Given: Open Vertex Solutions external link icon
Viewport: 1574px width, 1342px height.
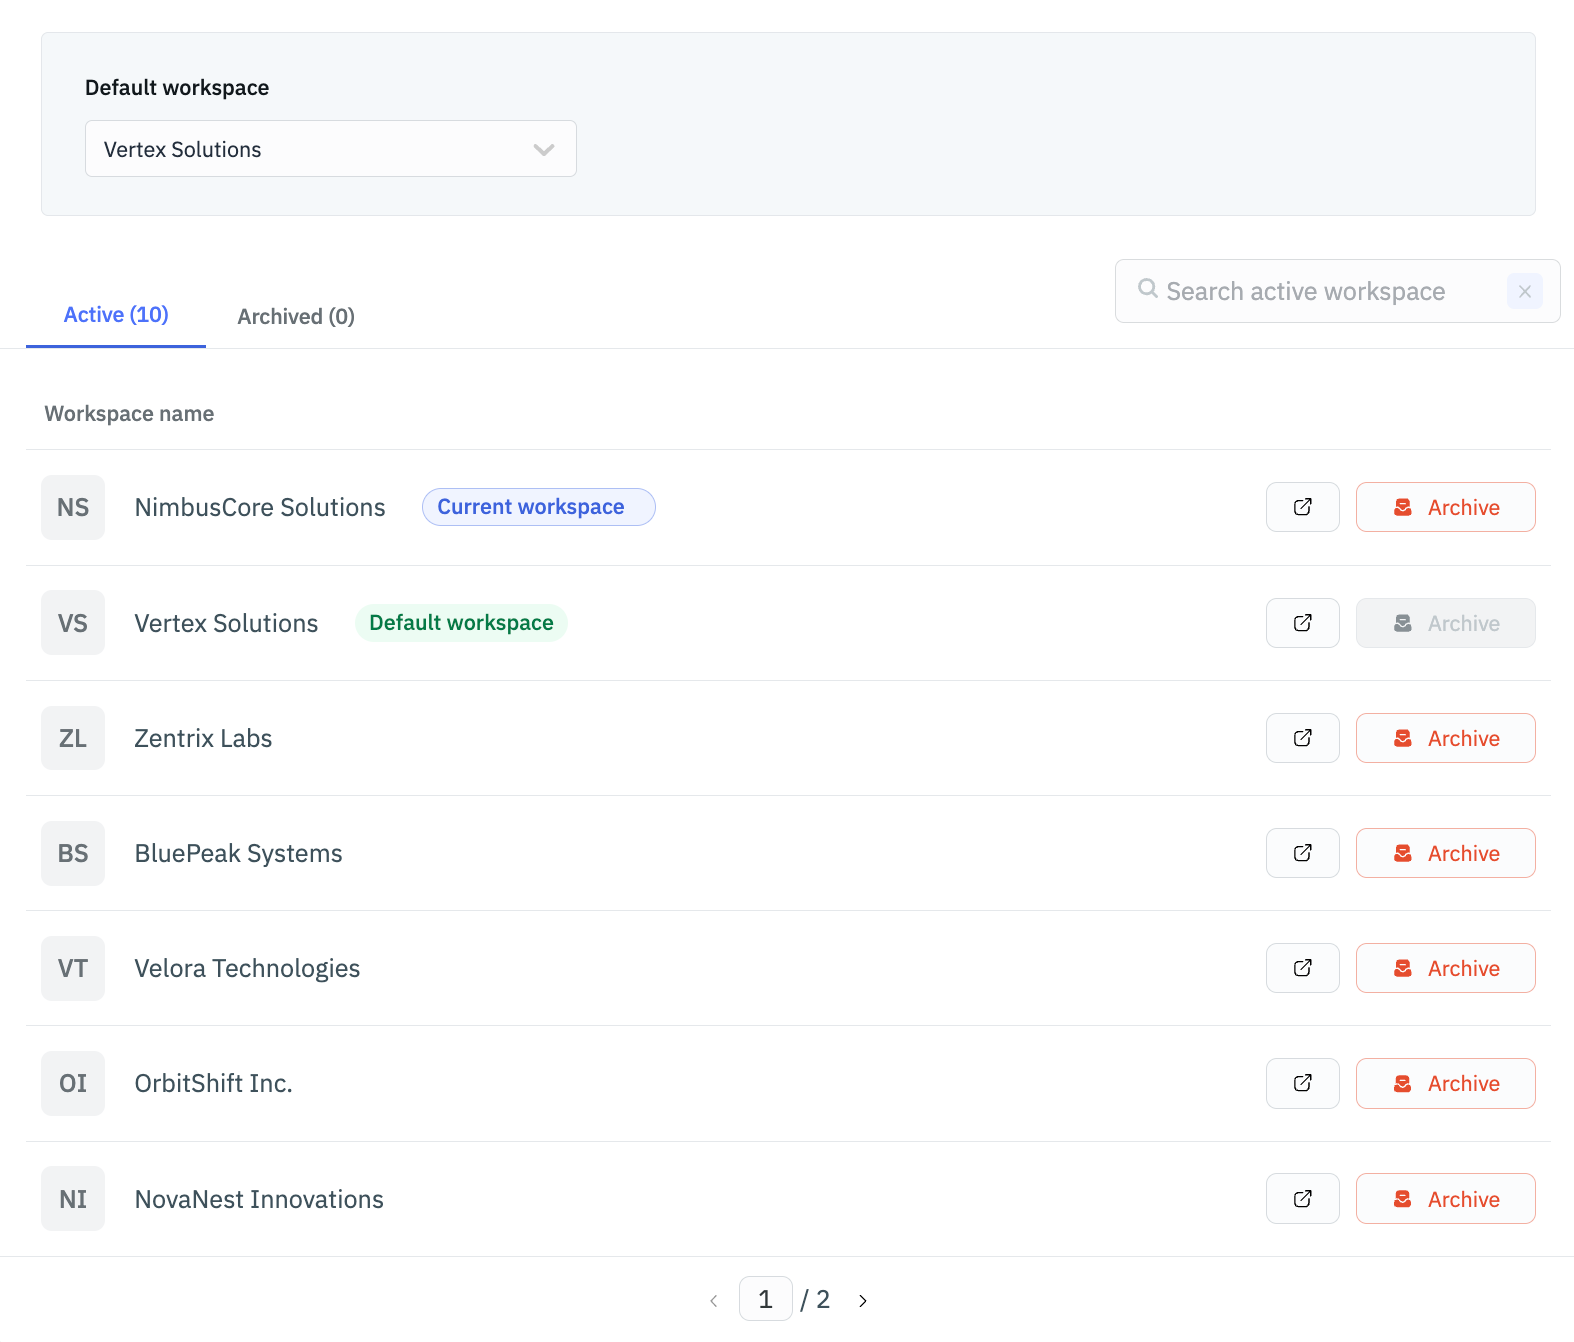Looking at the screenshot, I should pyautogui.click(x=1302, y=623).
